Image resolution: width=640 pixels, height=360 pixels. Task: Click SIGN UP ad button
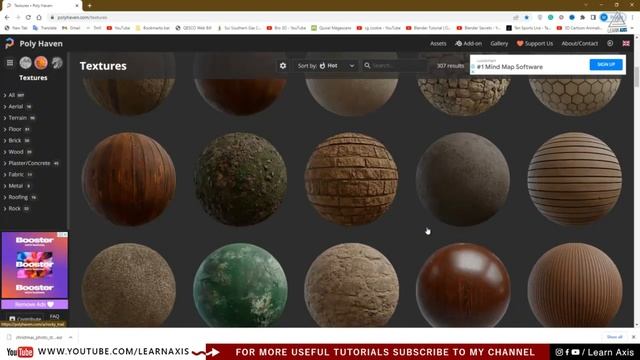tap(606, 64)
